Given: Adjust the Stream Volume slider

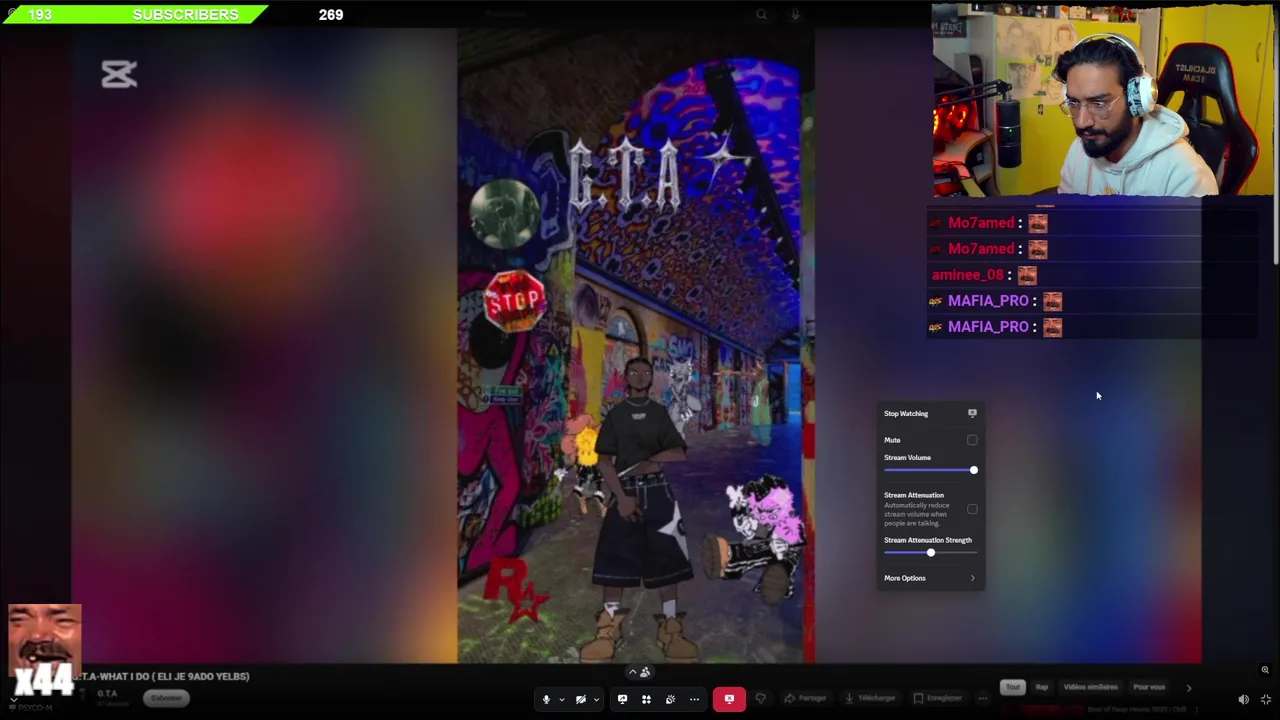Looking at the screenshot, I should click(930, 470).
